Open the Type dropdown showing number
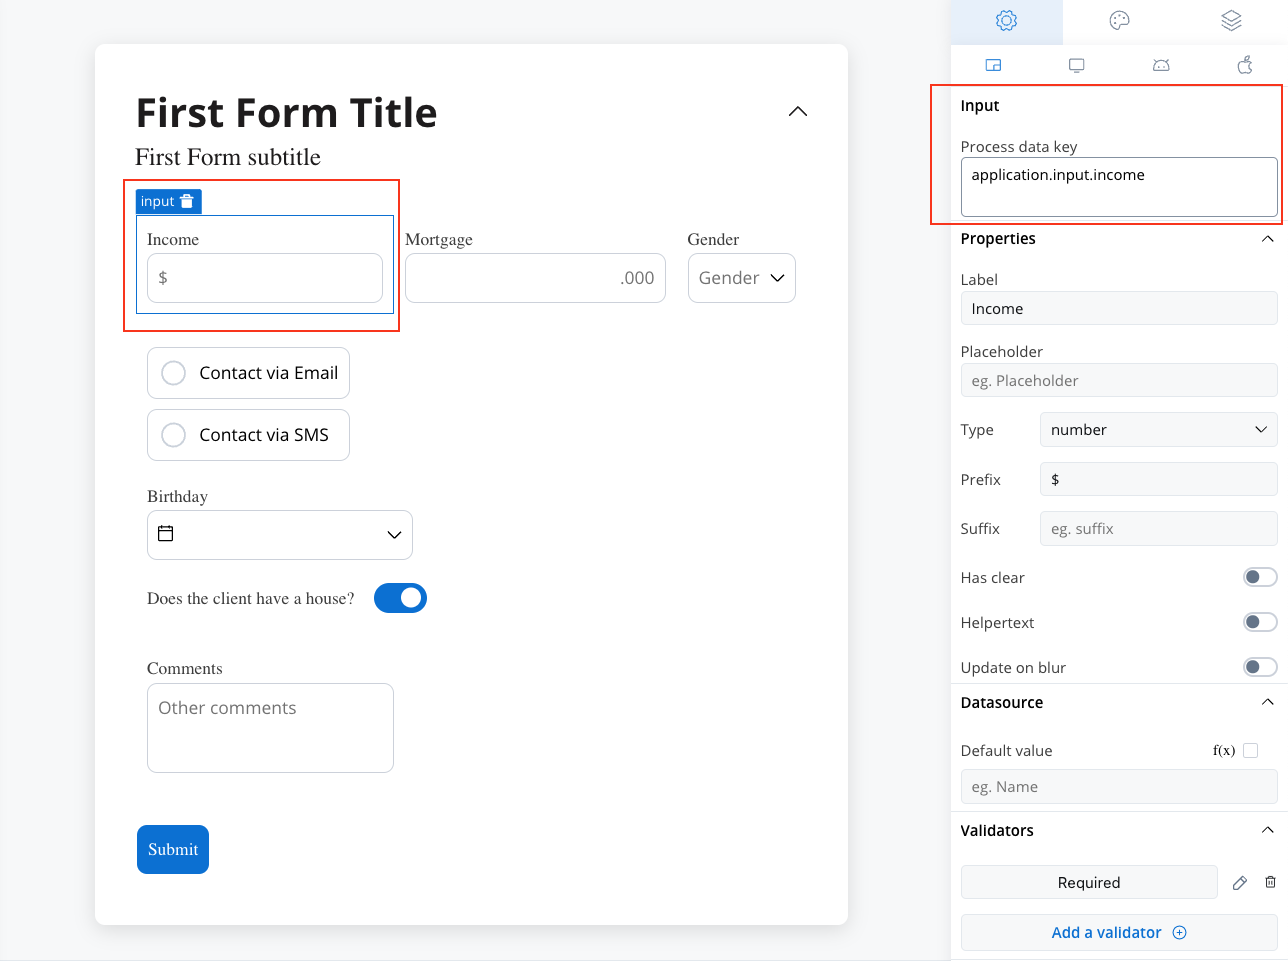Image resolution: width=1288 pixels, height=961 pixels. [1159, 430]
